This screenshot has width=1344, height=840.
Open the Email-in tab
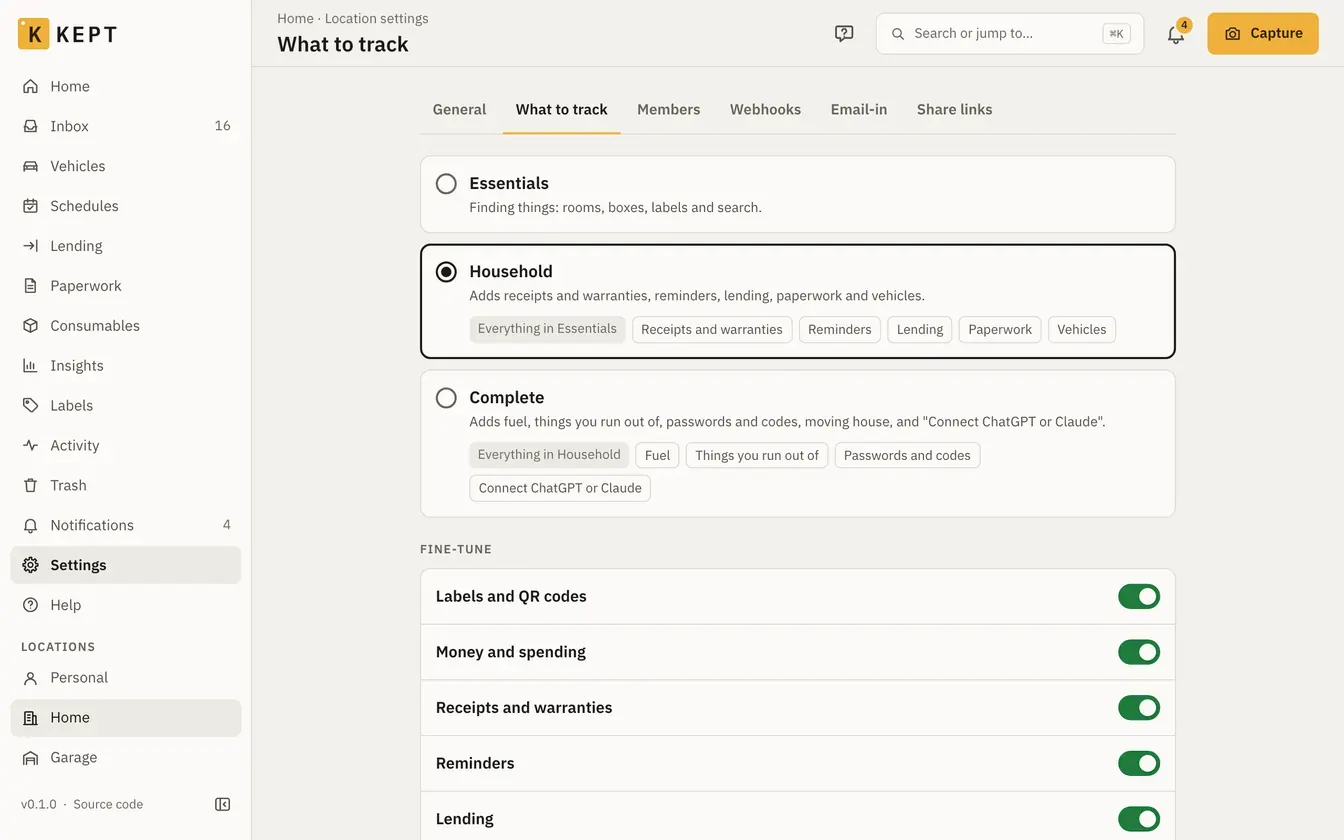point(859,110)
